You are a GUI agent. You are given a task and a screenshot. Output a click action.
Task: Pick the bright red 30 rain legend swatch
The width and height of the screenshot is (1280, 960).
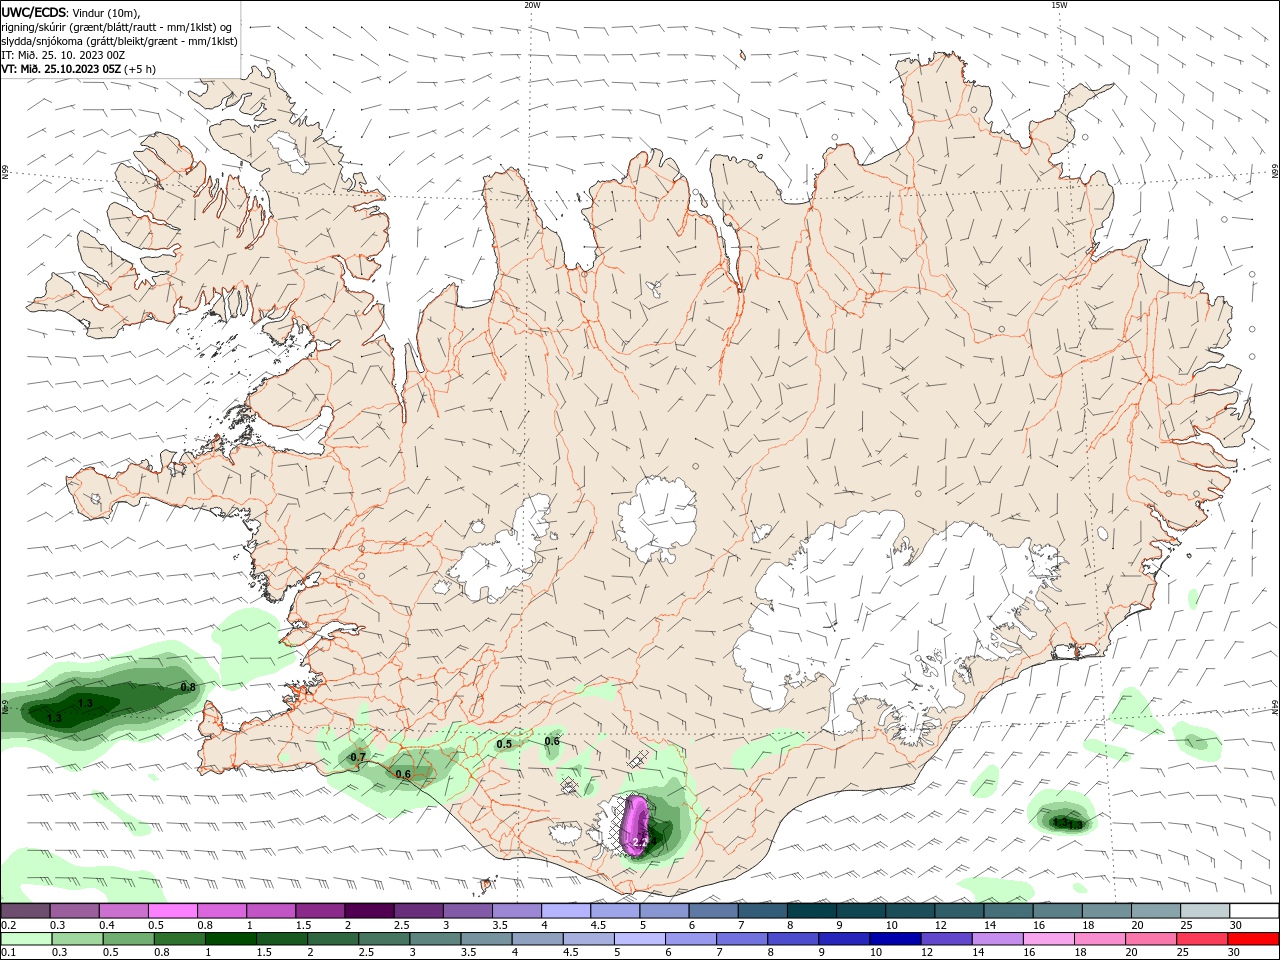coord(1253,939)
